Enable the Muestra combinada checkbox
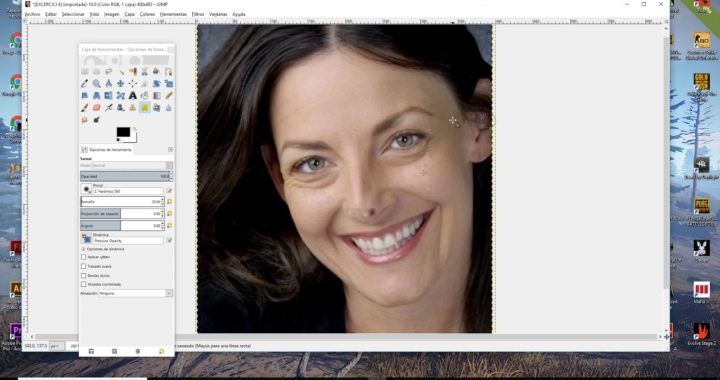This screenshot has height=380, width=720. coord(84,284)
